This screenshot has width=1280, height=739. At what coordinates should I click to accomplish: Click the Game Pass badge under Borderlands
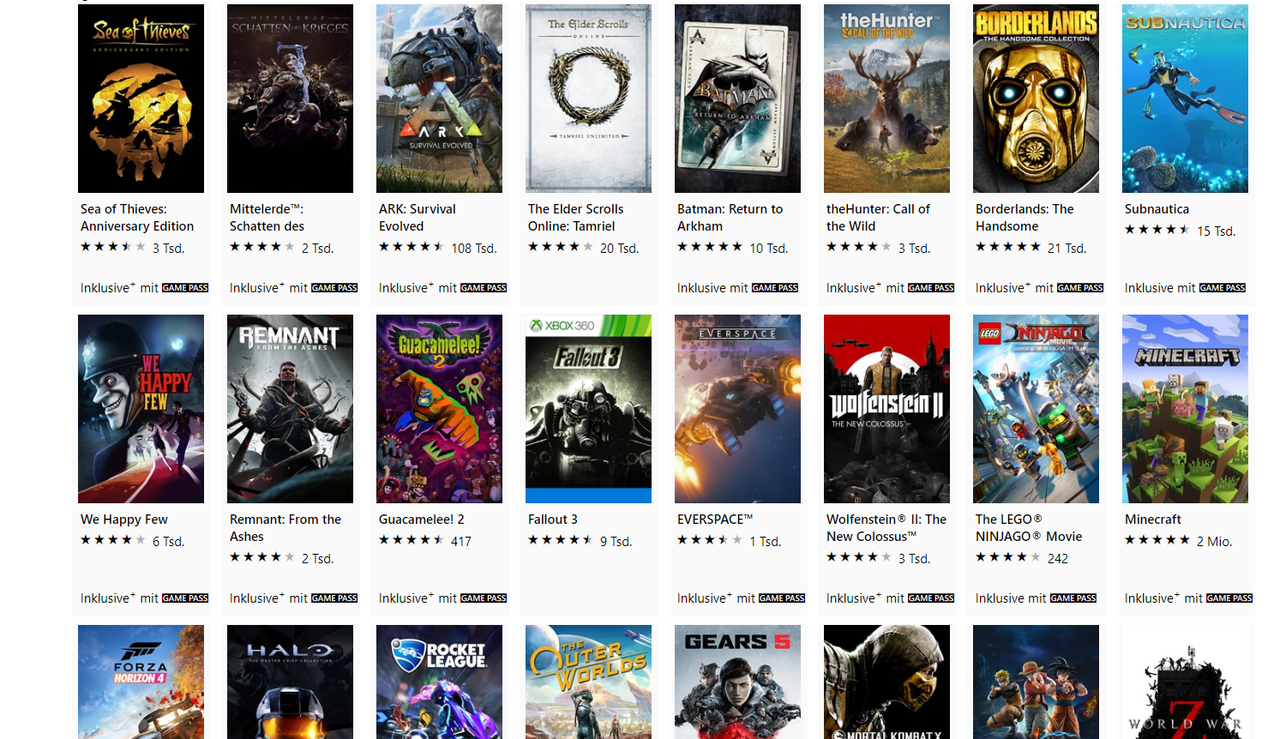pos(1080,288)
